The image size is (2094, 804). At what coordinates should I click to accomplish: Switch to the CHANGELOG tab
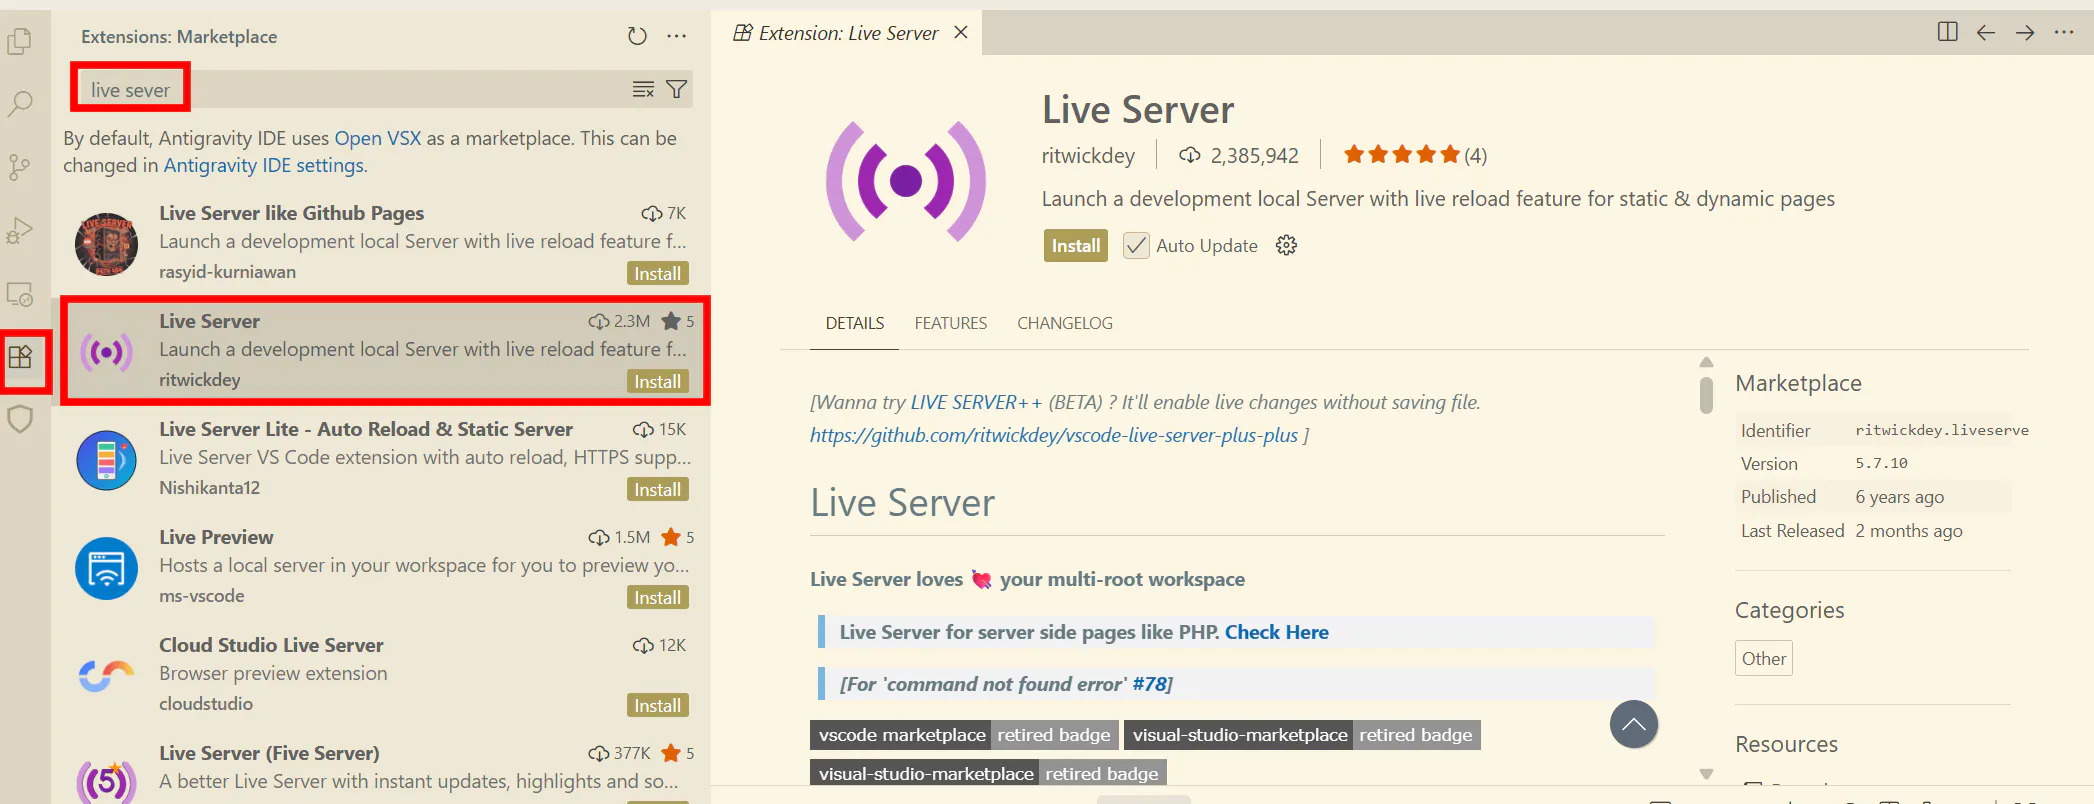click(1065, 323)
